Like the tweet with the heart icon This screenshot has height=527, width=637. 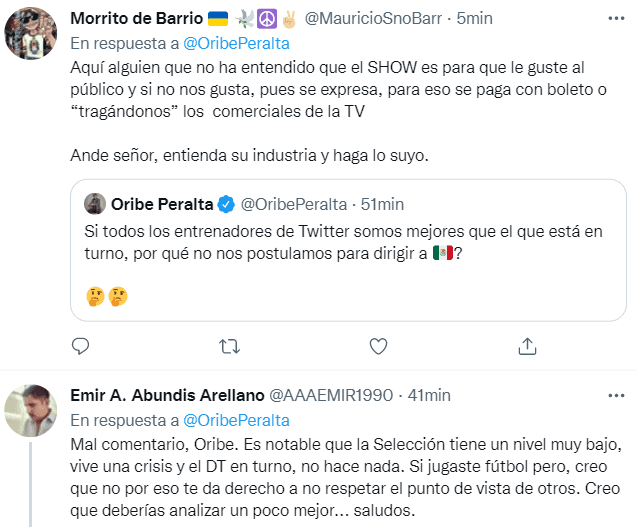(x=378, y=347)
